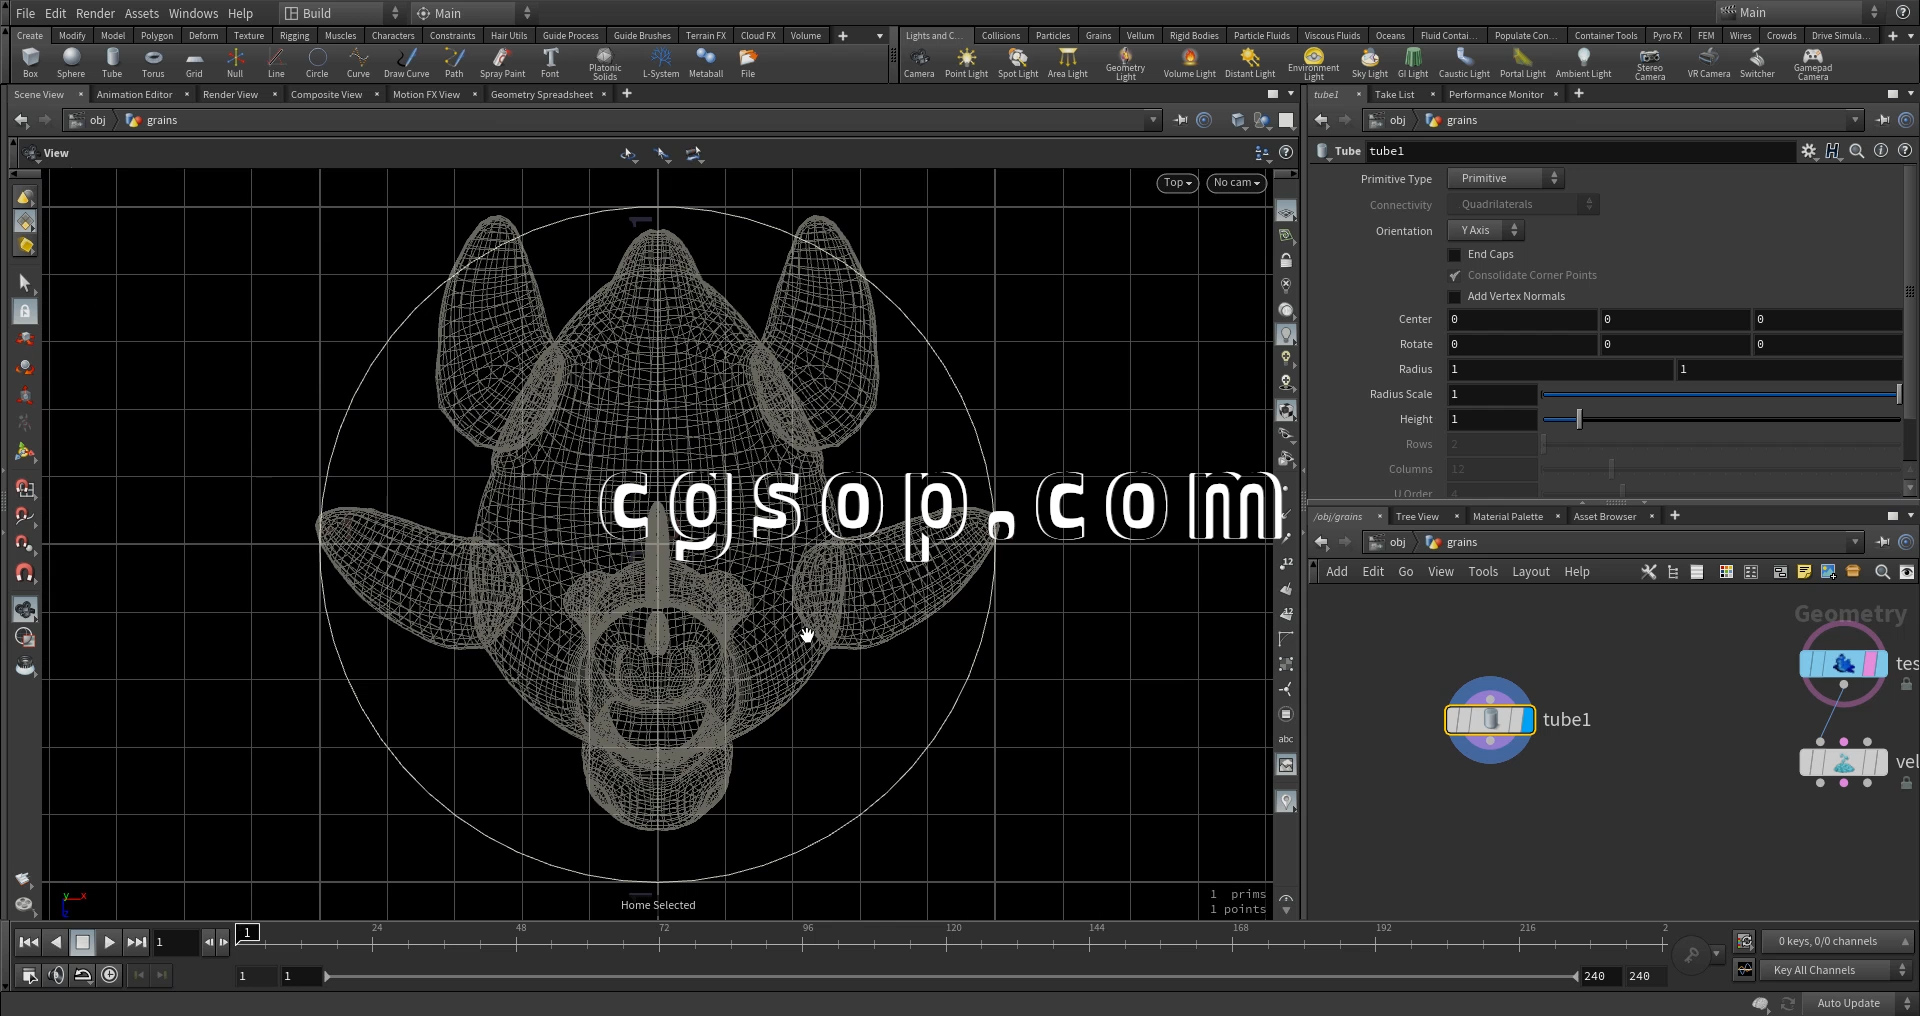Play the timeline forward
The height and width of the screenshot is (1016, 1920).
click(110, 942)
